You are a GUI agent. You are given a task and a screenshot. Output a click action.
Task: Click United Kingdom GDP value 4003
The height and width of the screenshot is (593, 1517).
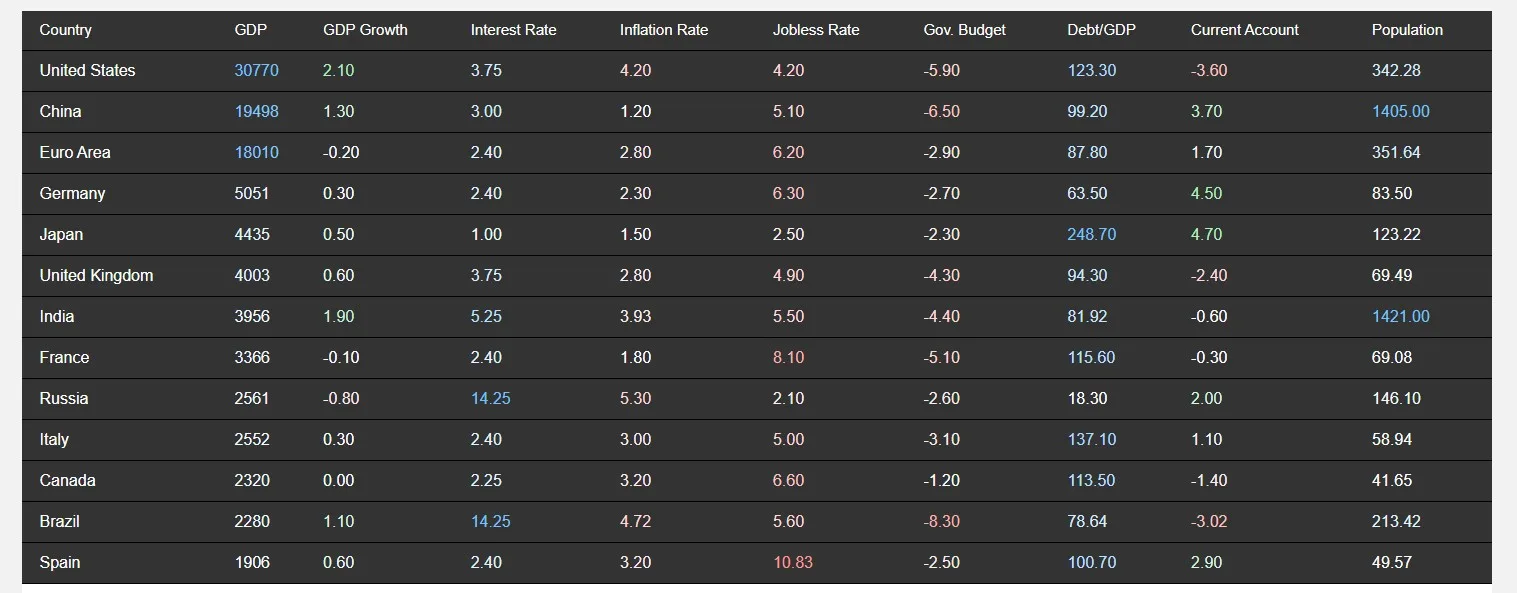[252, 275]
